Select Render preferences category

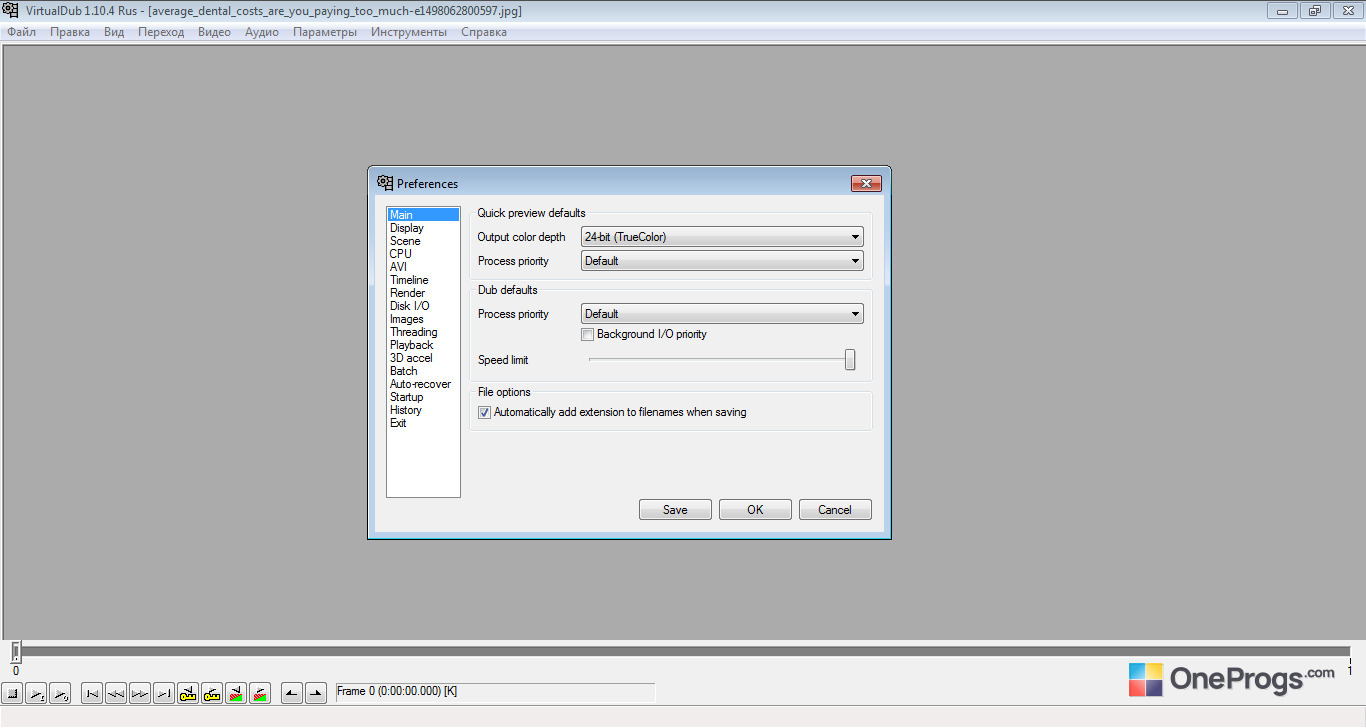coord(423,293)
